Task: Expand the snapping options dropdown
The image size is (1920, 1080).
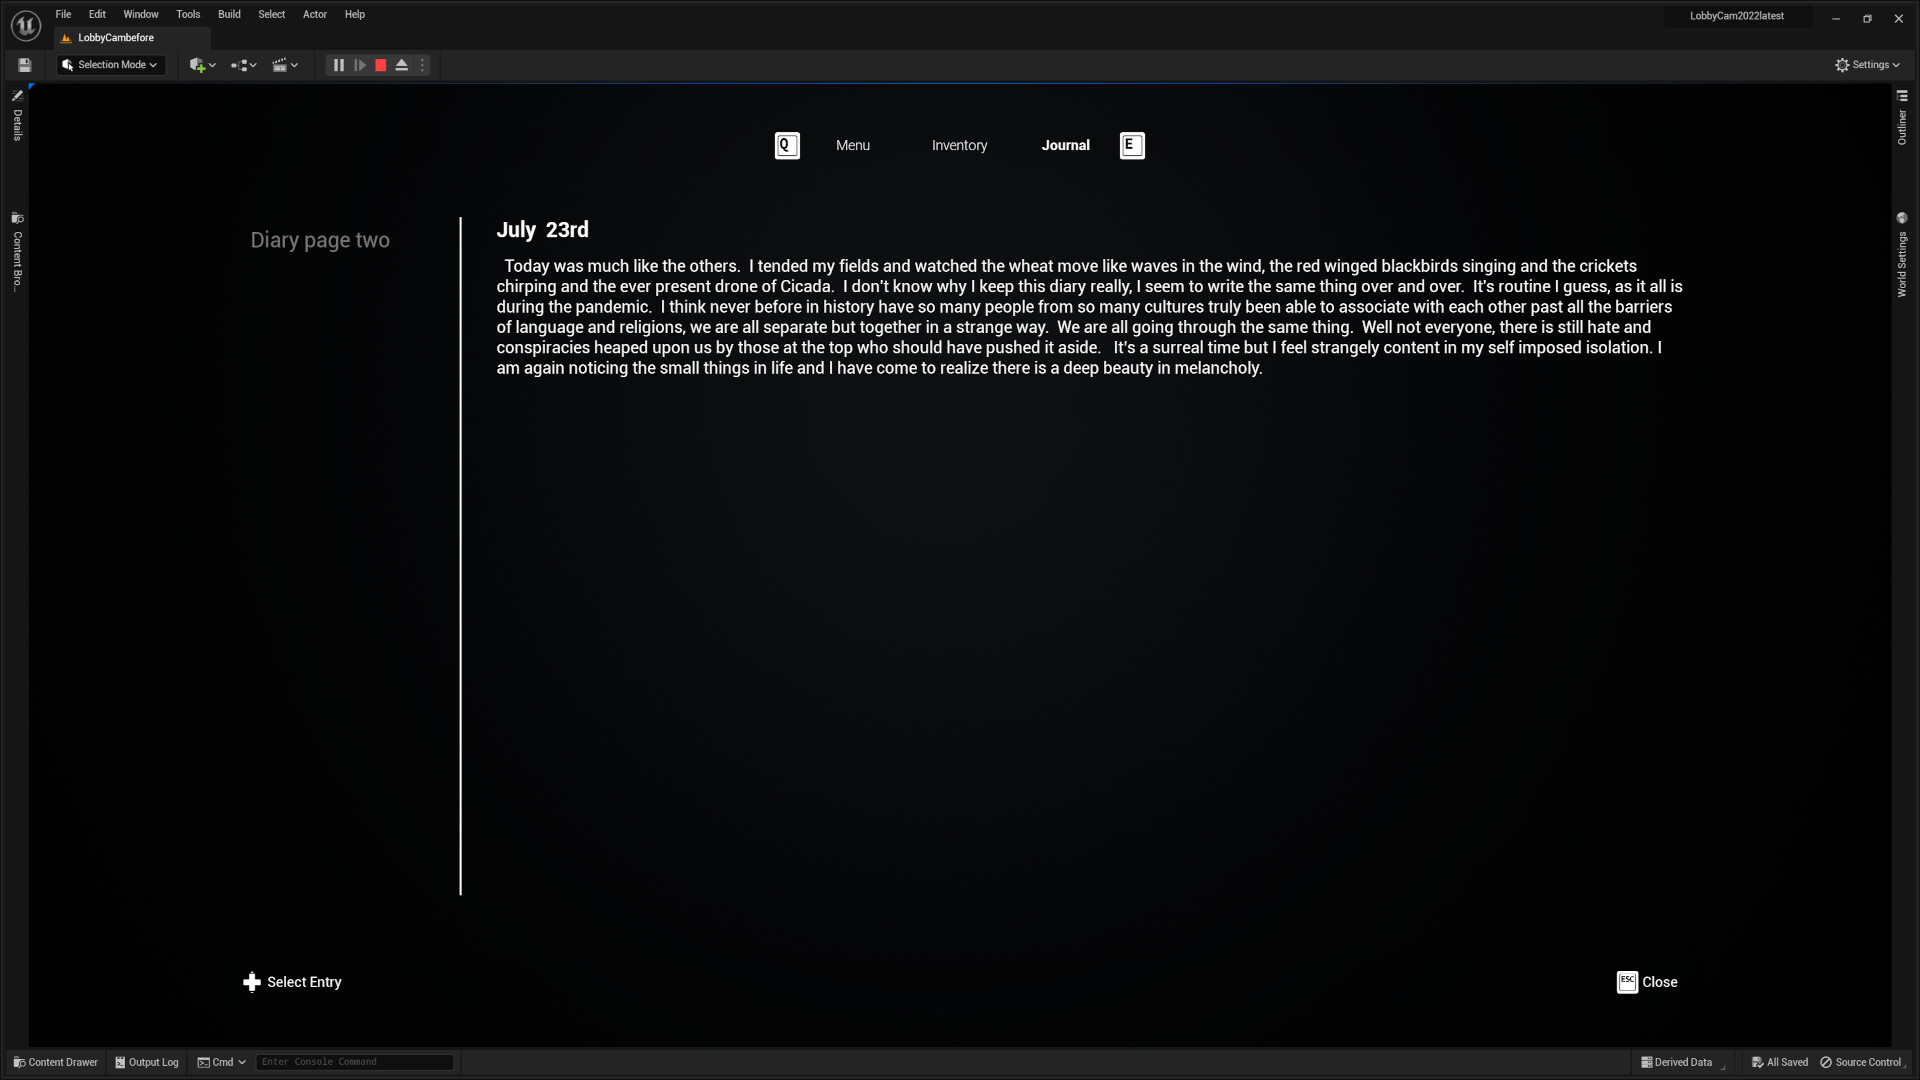Action: [253, 65]
